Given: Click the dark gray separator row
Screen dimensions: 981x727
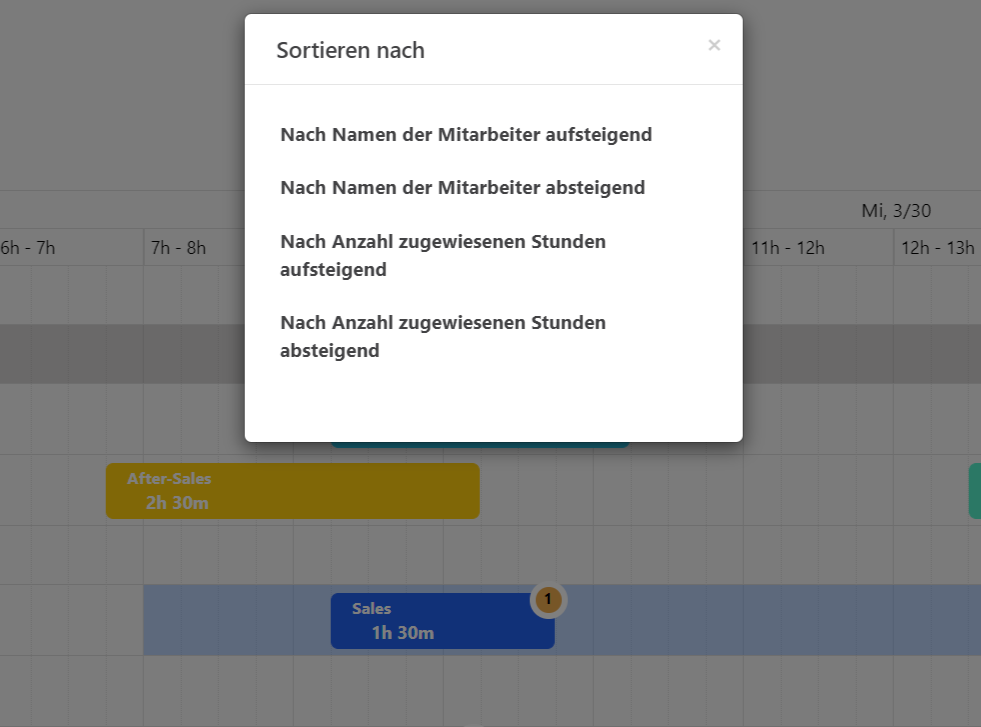Looking at the screenshot, I should (120, 353).
